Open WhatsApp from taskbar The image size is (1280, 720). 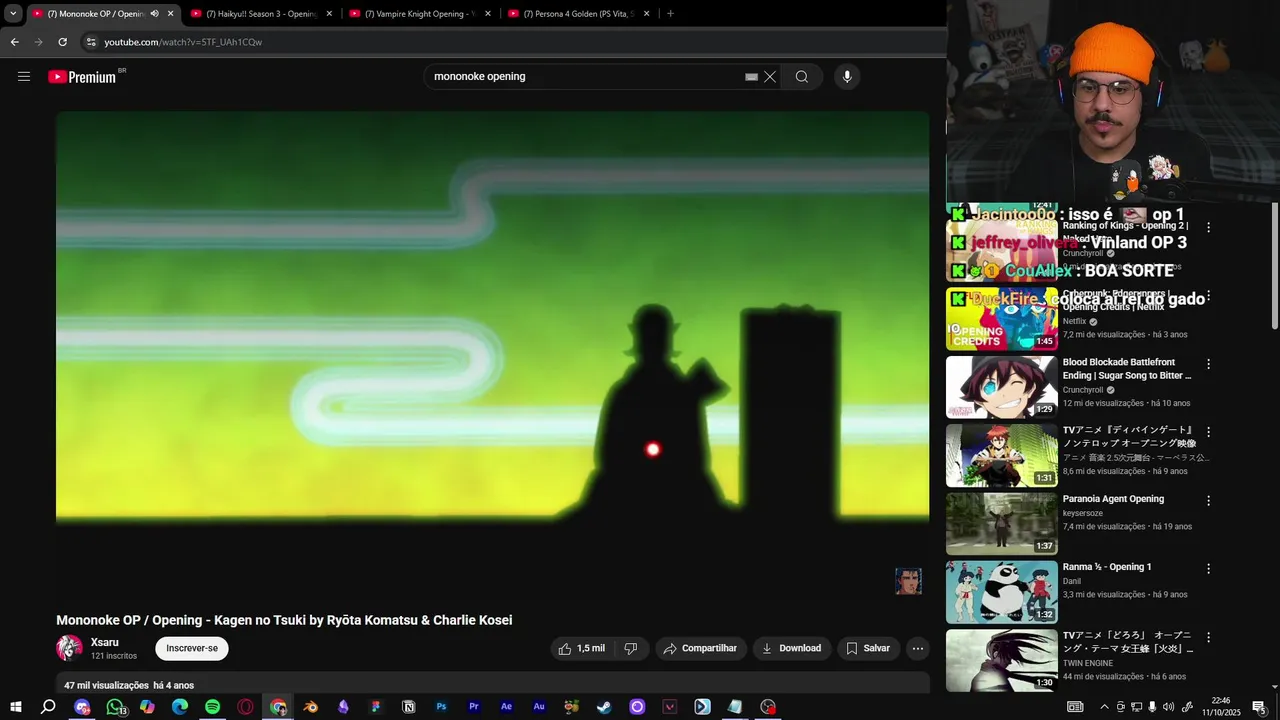[115, 707]
